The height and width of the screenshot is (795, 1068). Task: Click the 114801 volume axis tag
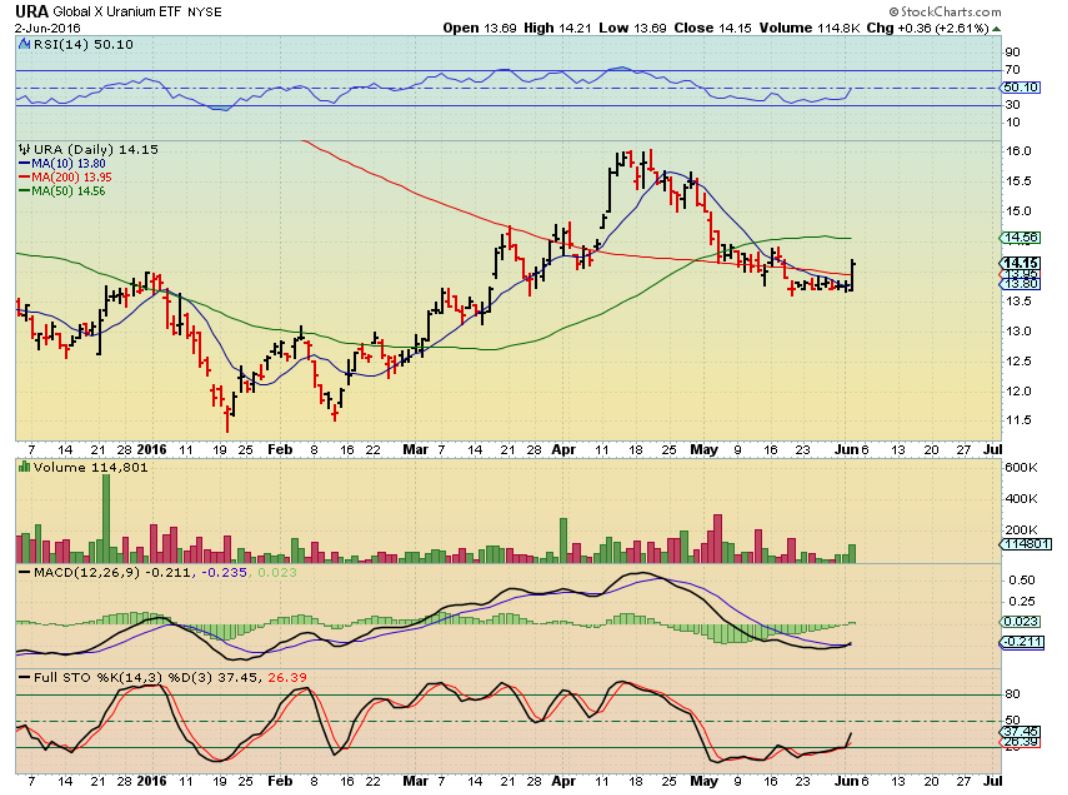pos(1025,544)
